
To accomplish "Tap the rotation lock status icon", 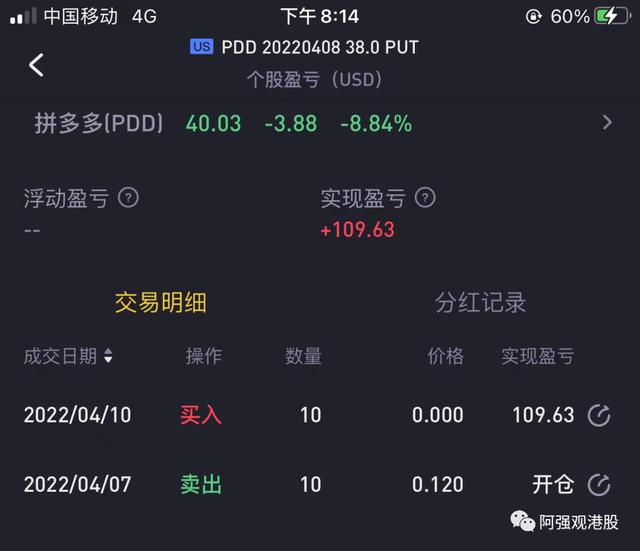I will tap(533, 17).
